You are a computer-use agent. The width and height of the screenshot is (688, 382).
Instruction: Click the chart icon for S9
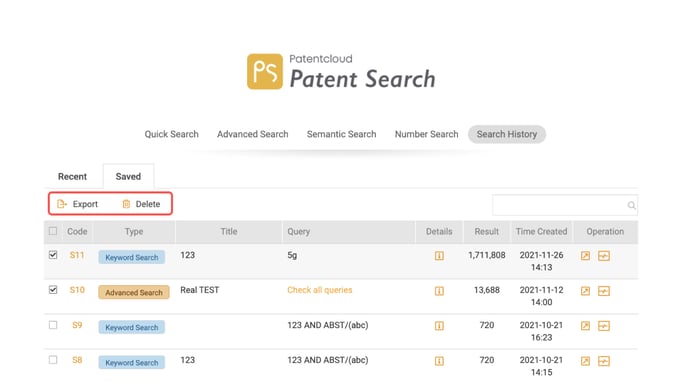point(604,326)
